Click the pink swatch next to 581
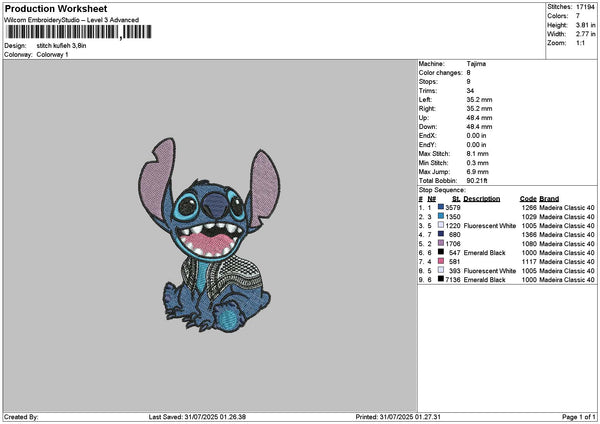The height and width of the screenshot is (424, 600). (x=441, y=261)
